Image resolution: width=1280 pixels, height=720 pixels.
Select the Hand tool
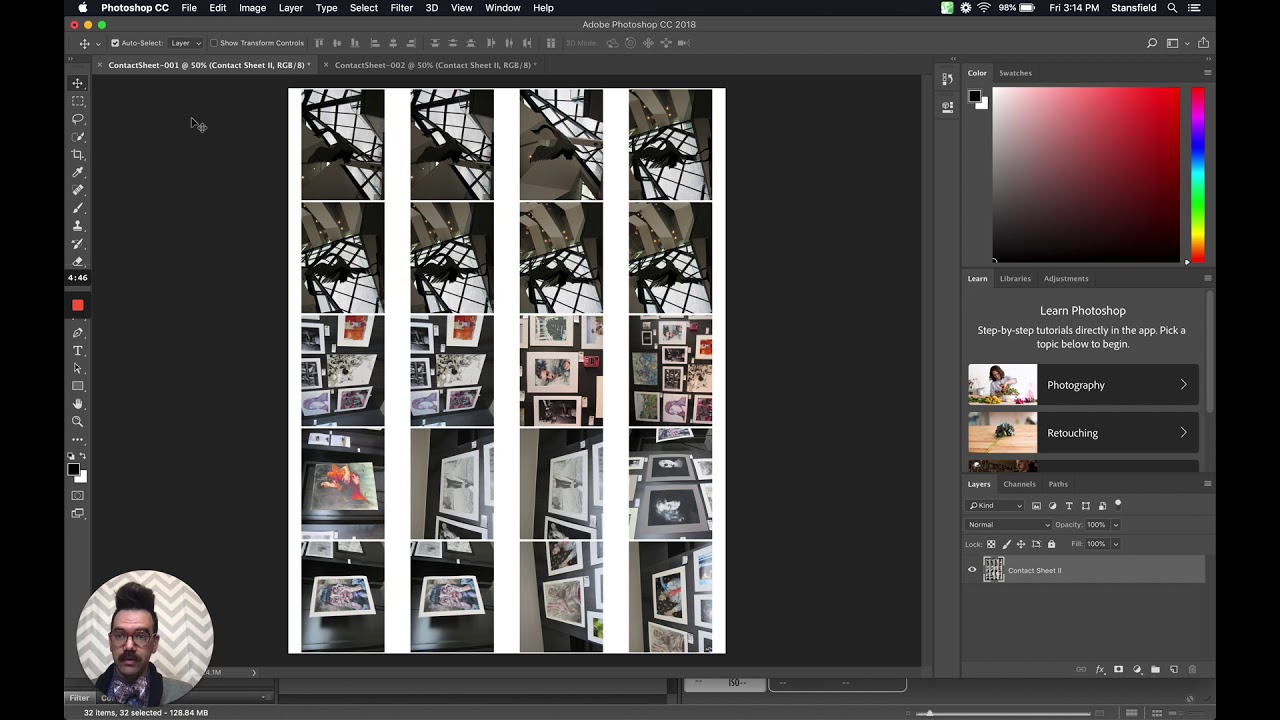point(77,404)
